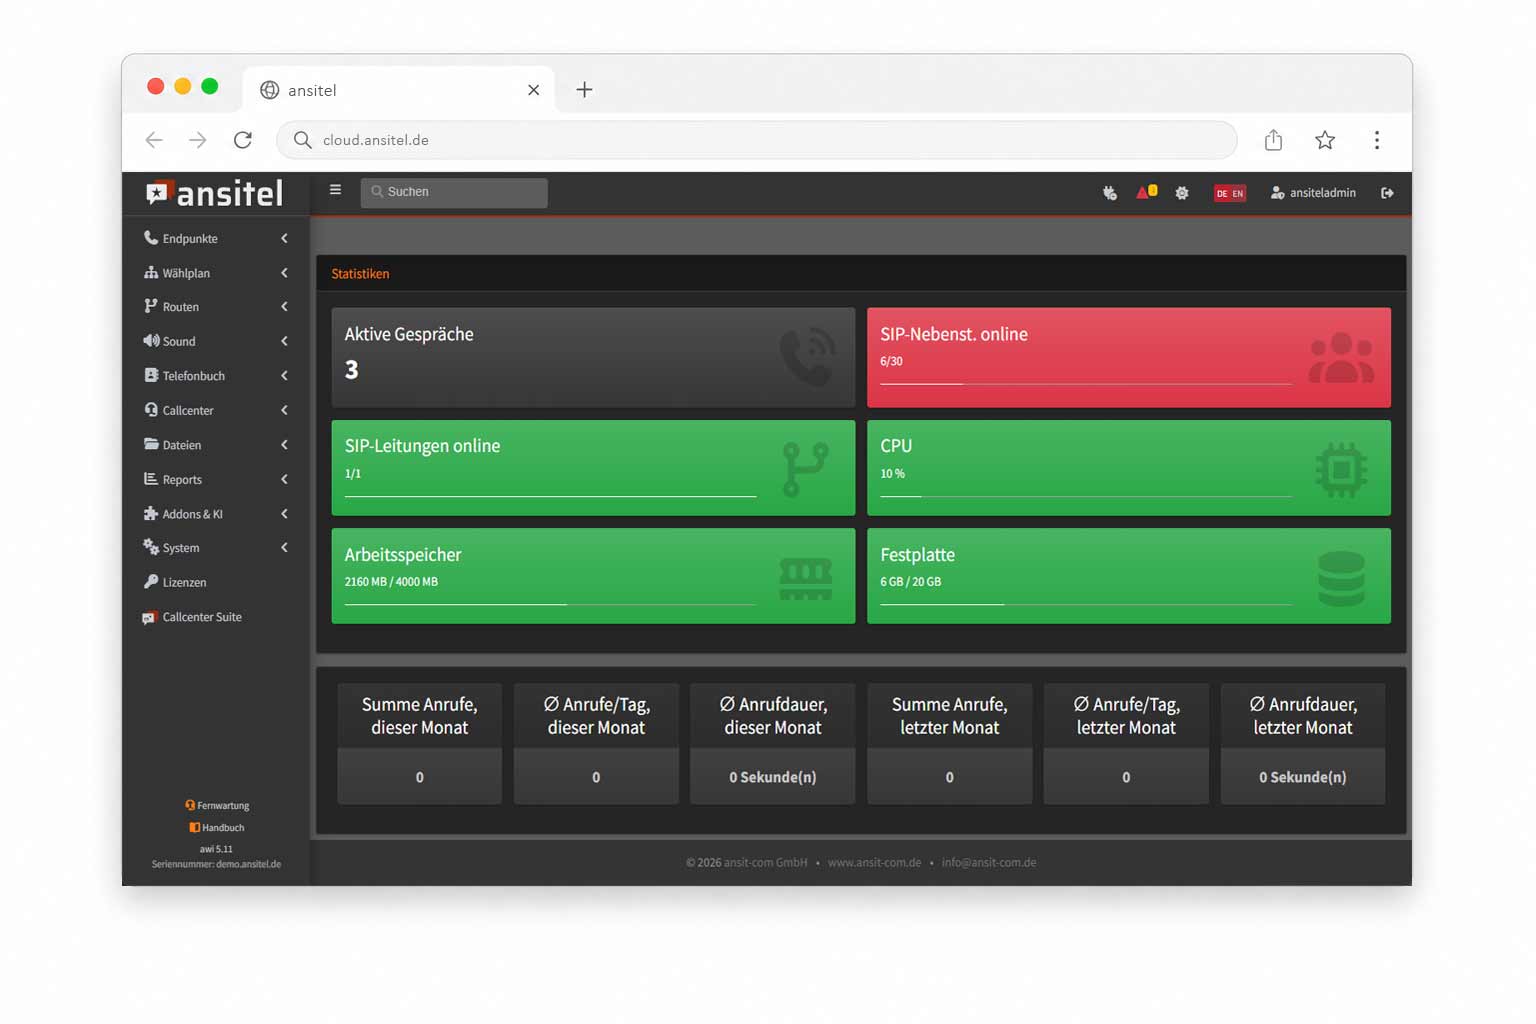The image size is (1536, 1024).
Task: Click the gears icon beside System
Action: tap(151, 547)
